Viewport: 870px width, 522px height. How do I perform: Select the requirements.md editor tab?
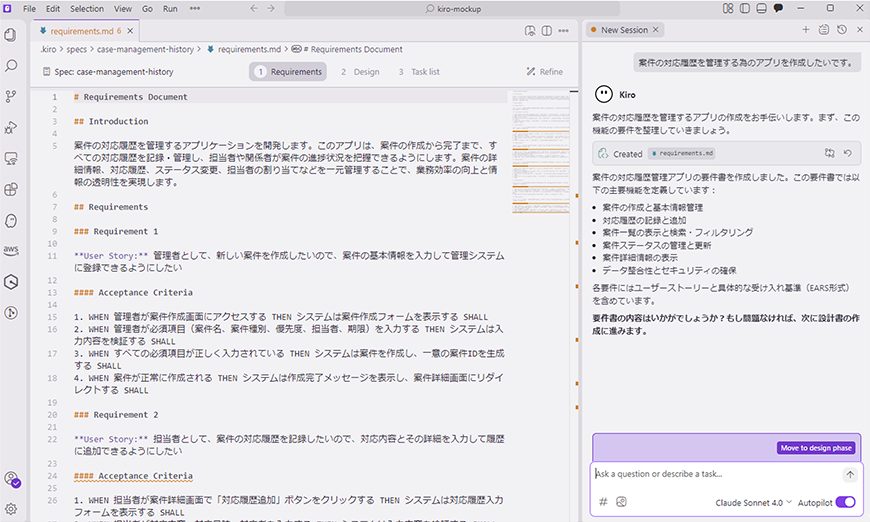[85, 31]
